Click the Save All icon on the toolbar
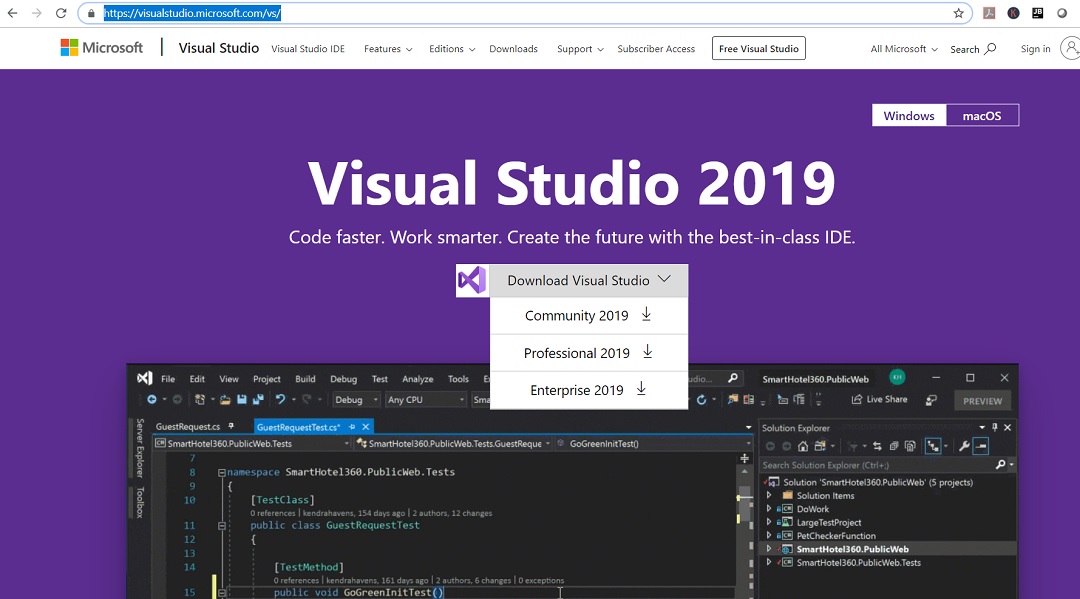 (x=257, y=397)
